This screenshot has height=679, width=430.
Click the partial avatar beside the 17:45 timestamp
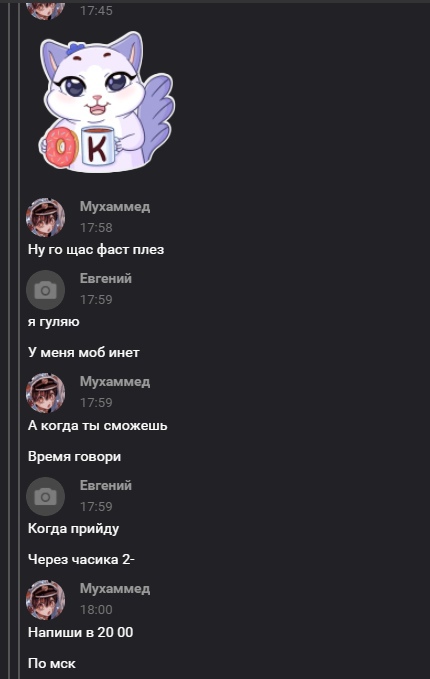tap(45, 10)
